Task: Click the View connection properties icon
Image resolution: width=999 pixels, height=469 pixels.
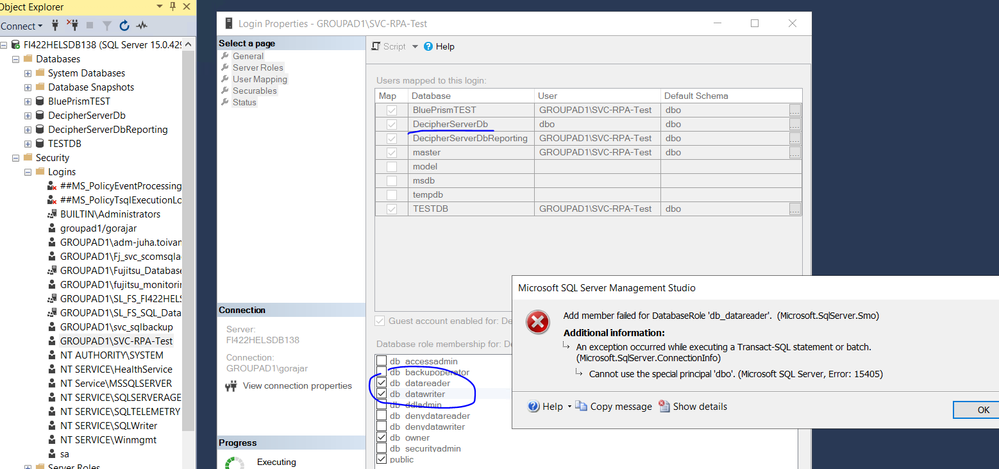Action: 232,386
